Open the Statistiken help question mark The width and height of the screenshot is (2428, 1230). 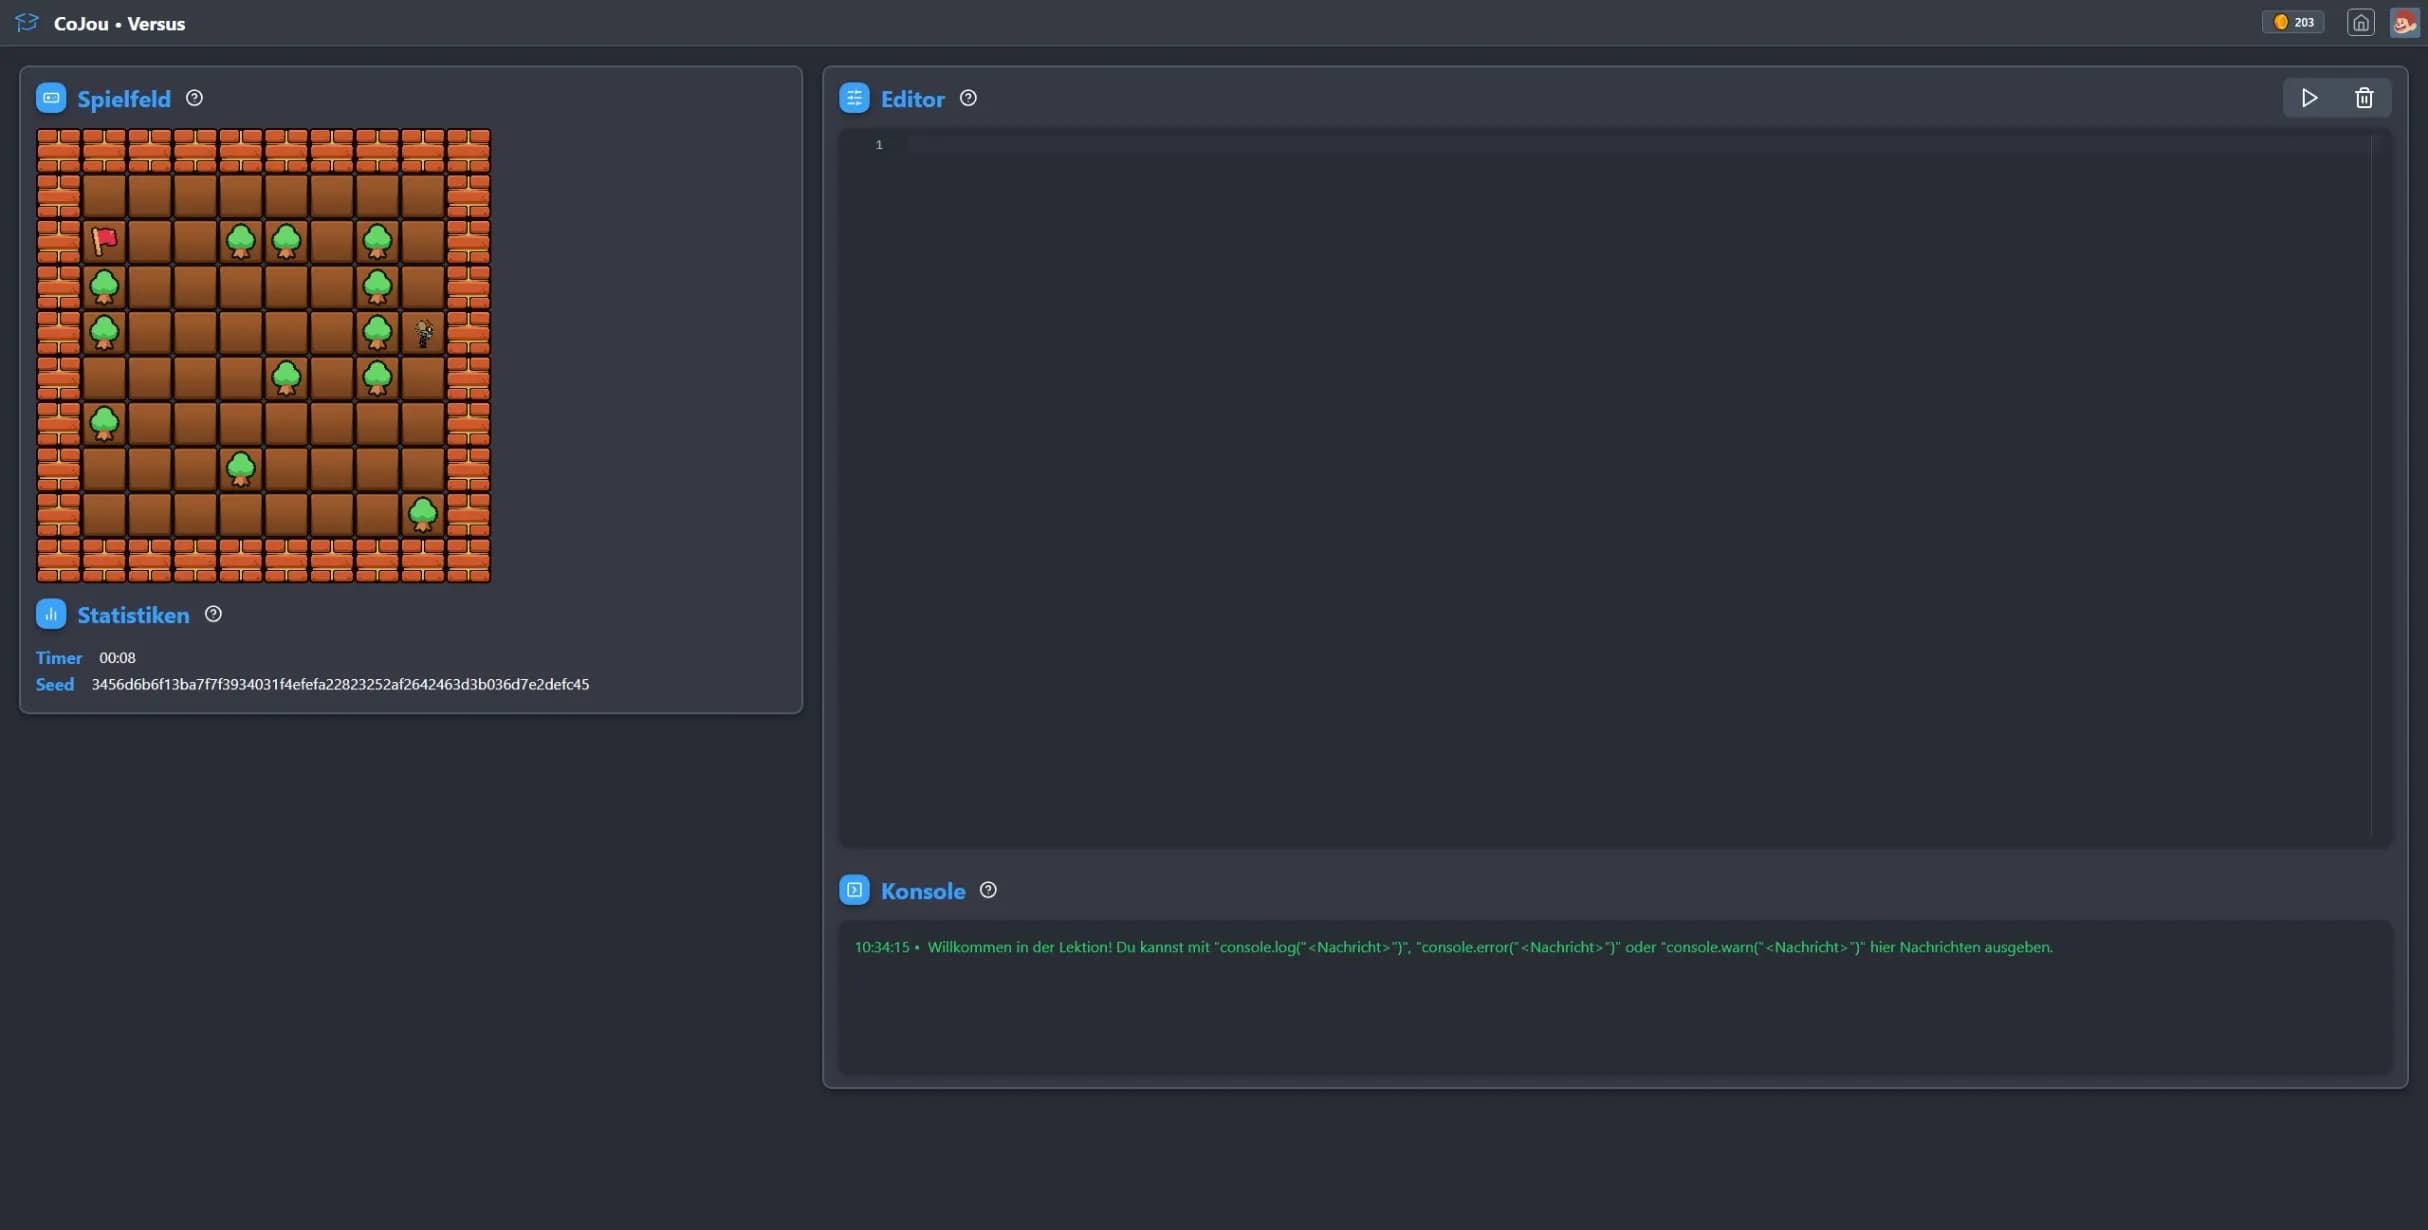click(x=213, y=614)
